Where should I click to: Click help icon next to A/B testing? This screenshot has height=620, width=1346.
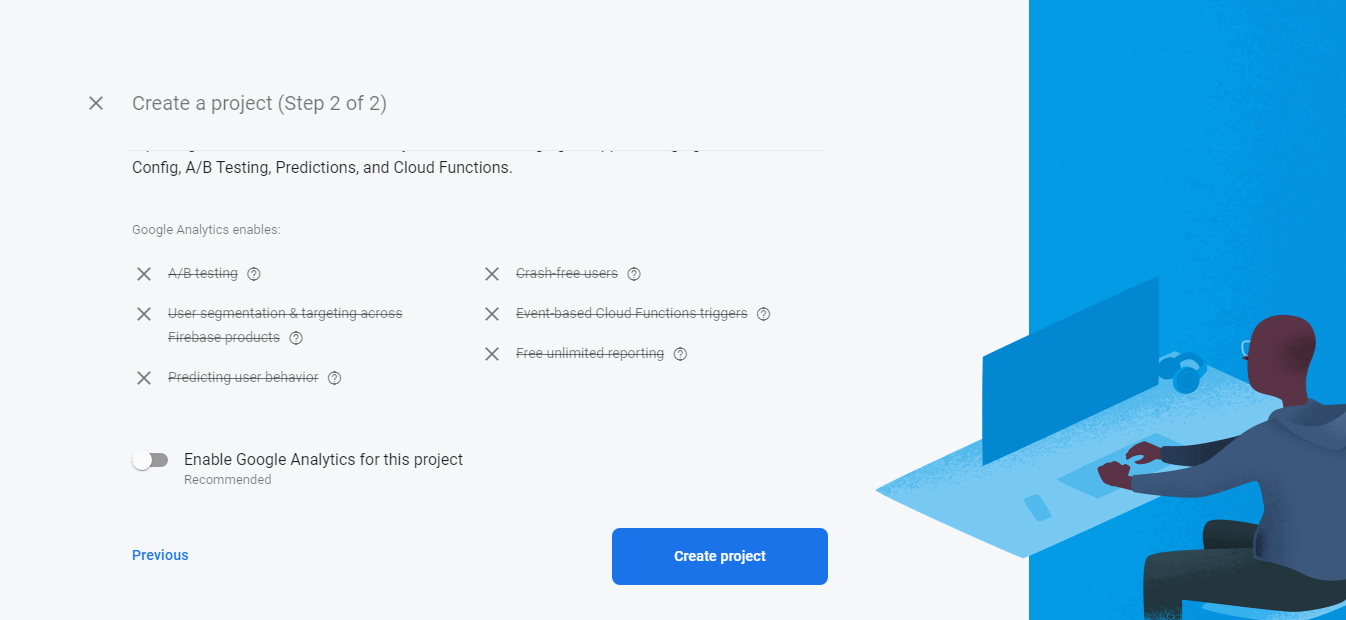(x=254, y=274)
